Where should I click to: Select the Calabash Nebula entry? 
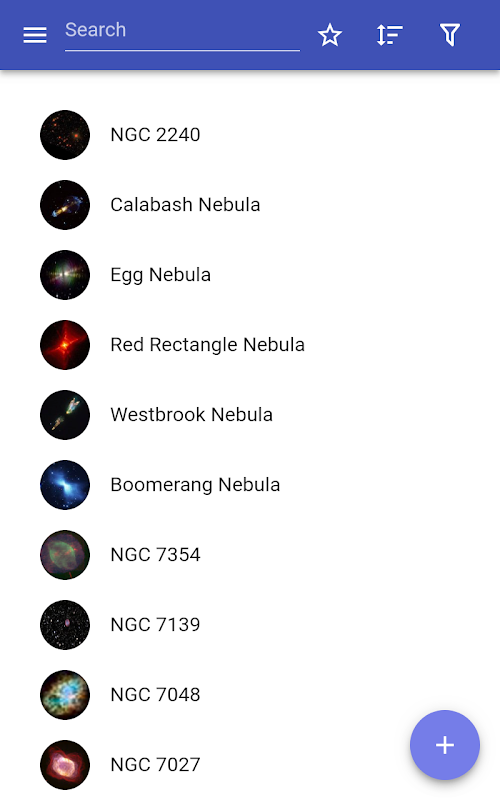click(x=250, y=205)
